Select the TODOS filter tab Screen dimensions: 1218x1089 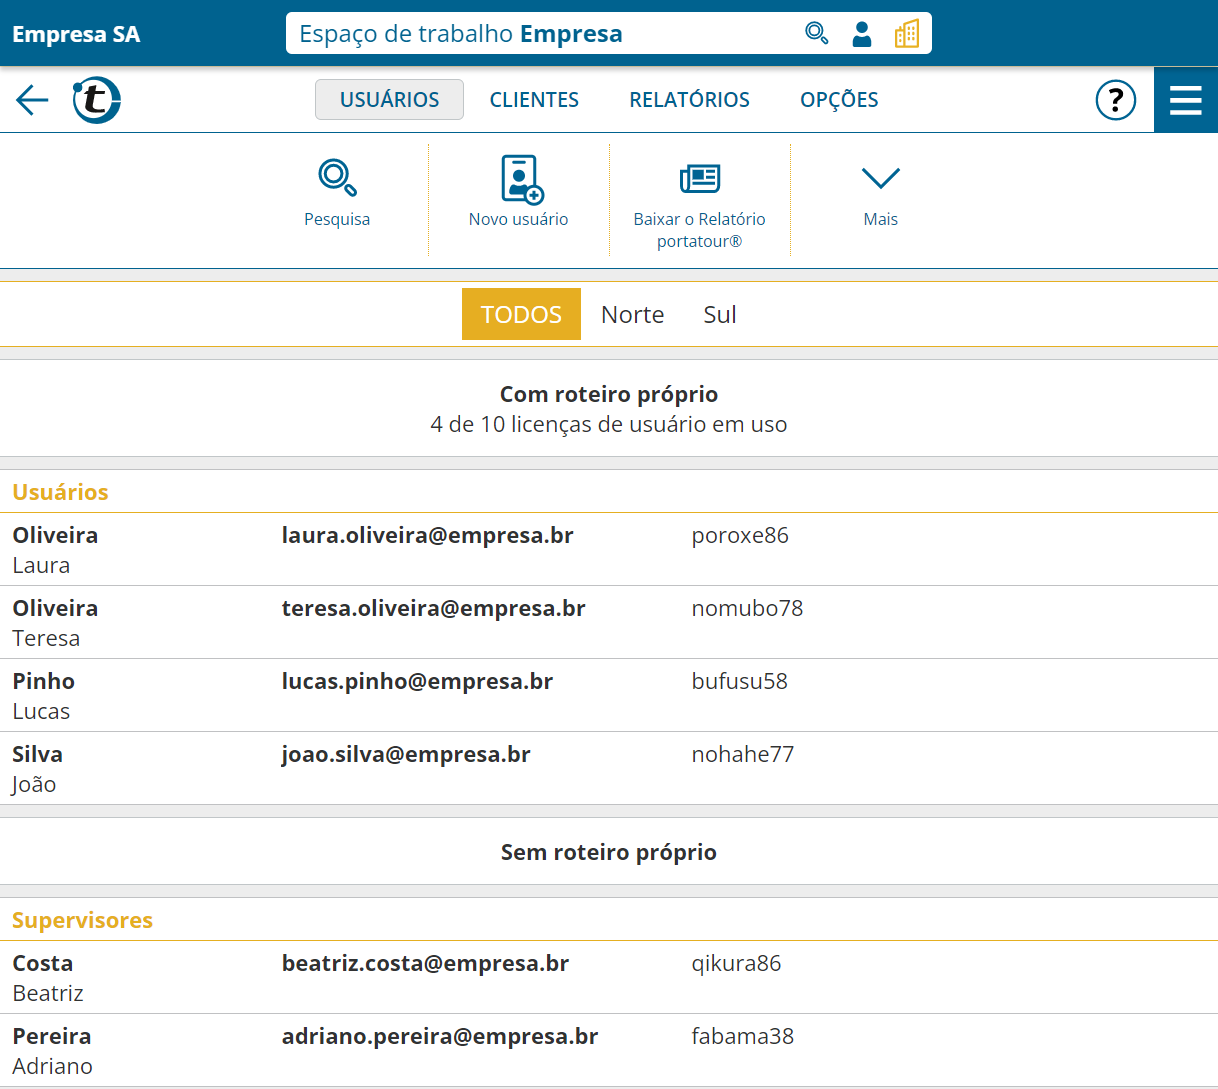(x=521, y=314)
